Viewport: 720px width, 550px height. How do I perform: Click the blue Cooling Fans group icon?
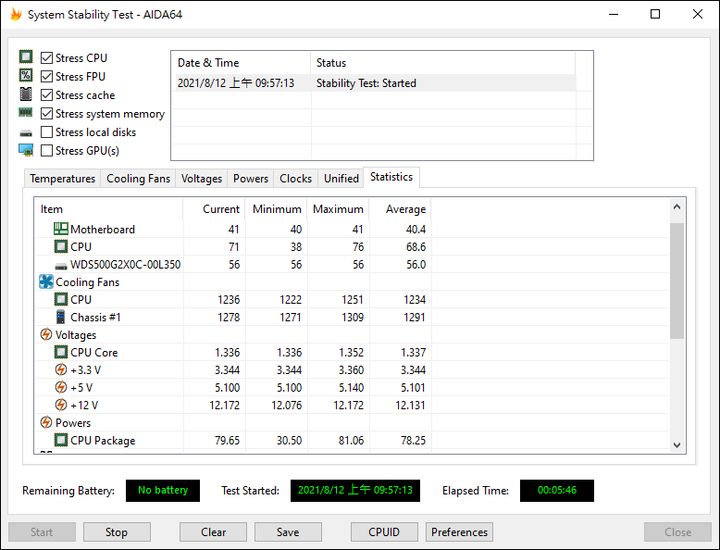click(x=46, y=281)
